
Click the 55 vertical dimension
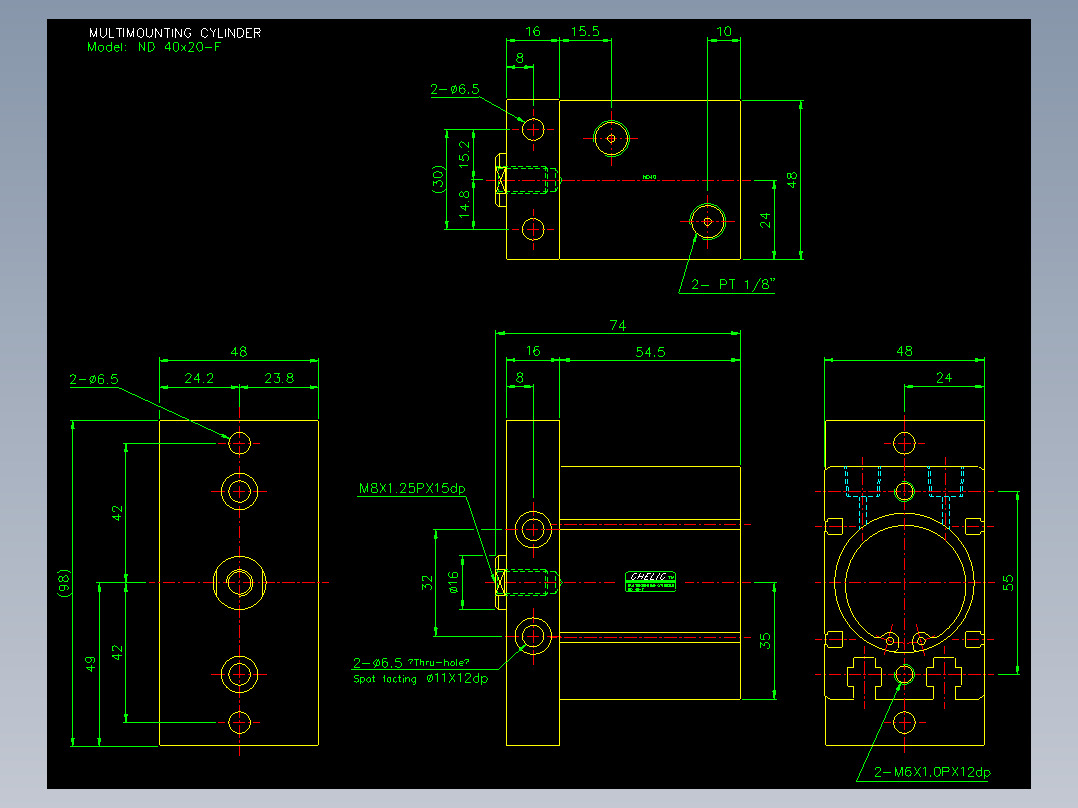(x=1007, y=583)
